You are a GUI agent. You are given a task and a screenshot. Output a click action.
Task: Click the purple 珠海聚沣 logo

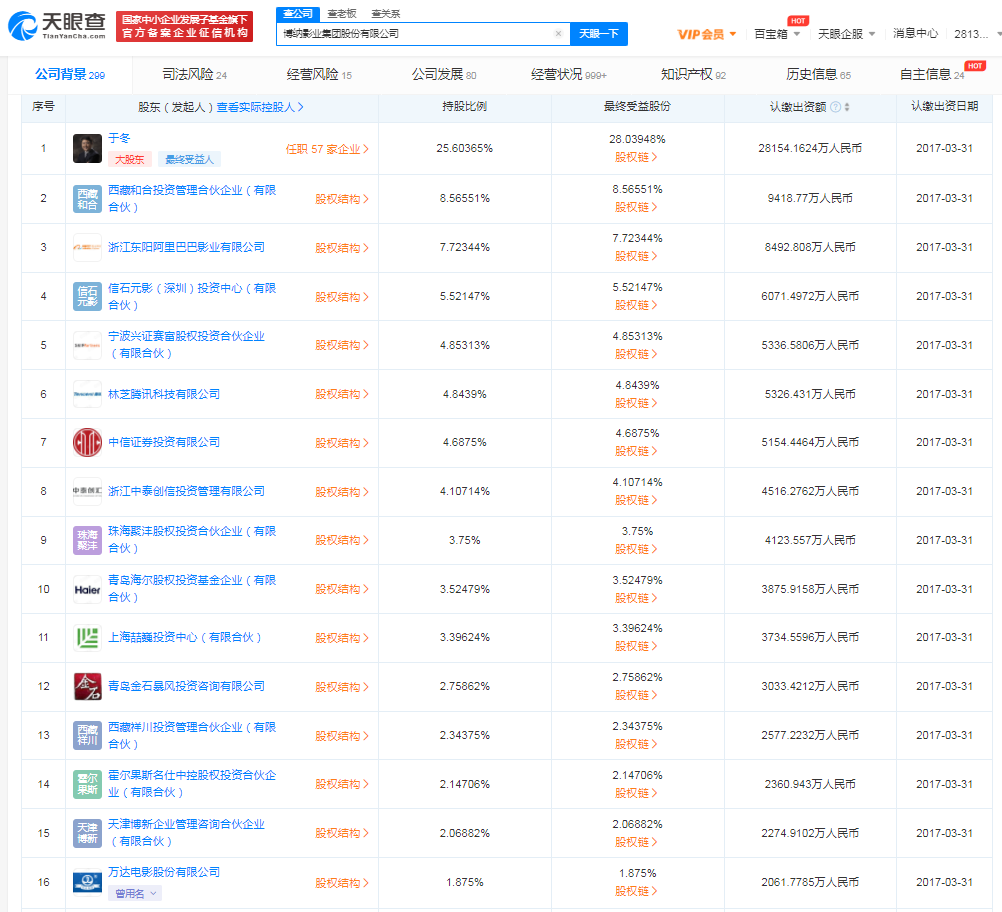pyautogui.click(x=88, y=540)
